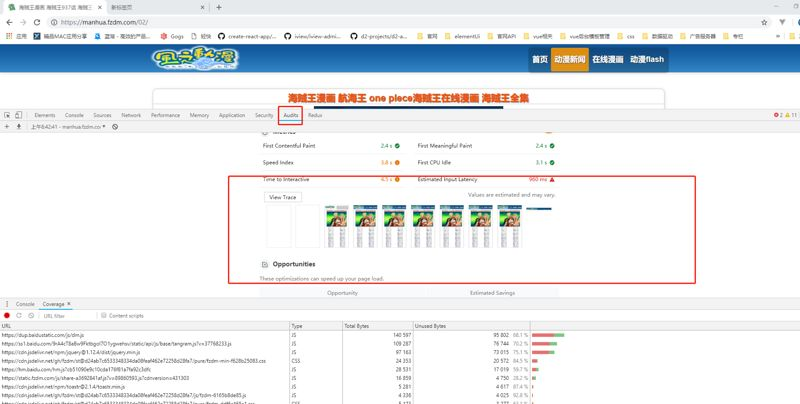Image resolution: width=800 pixels, height=404 pixels.
Task: Click the browser forward arrow
Action: click(23, 22)
